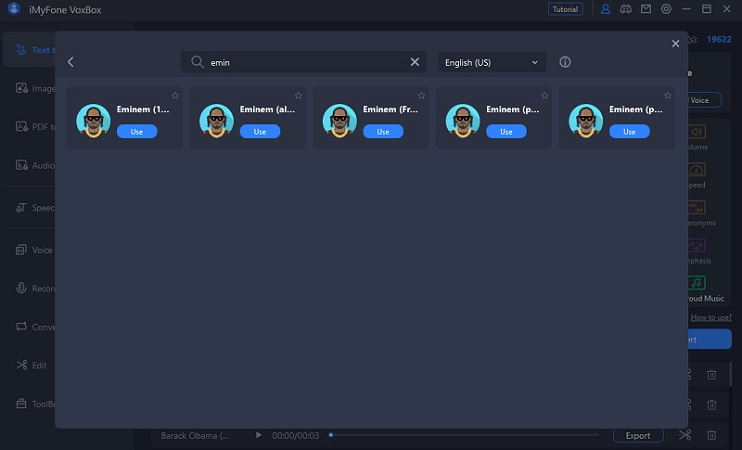Open the Discord community icon

[x=626, y=9]
